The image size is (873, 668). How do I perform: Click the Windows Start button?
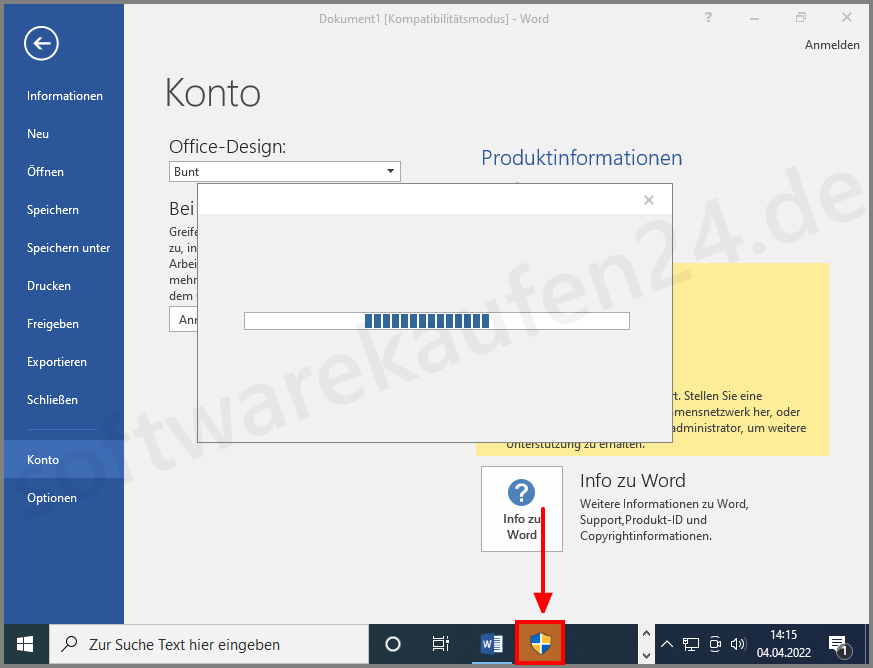[24, 643]
